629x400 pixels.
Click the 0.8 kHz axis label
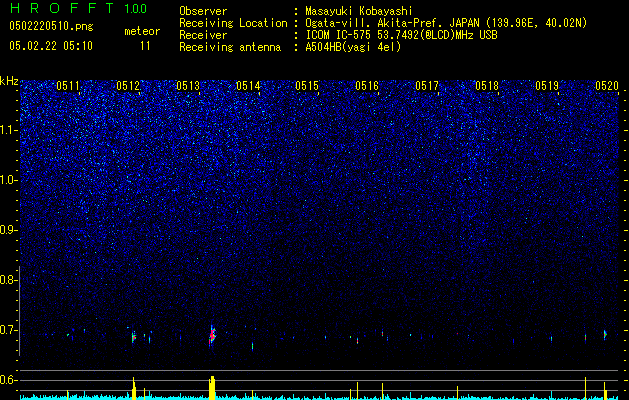9,280
